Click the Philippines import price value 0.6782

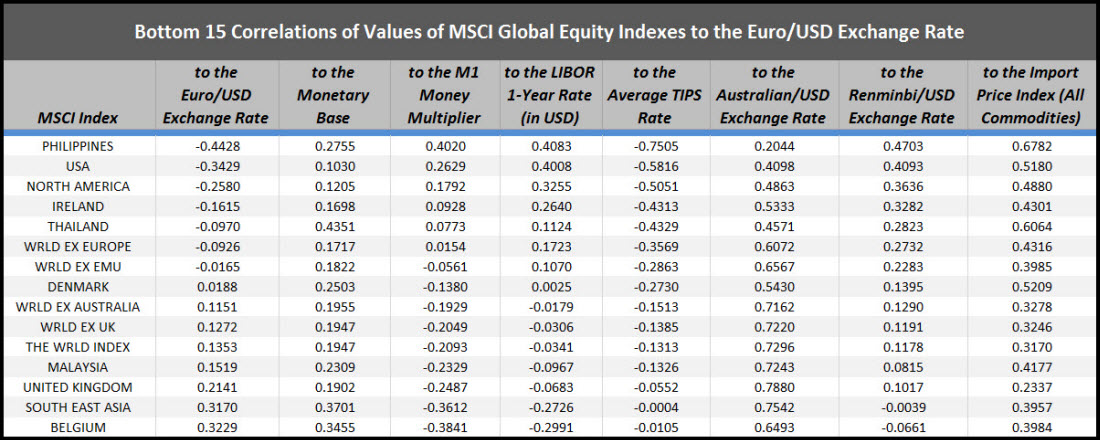coord(1030,146)
